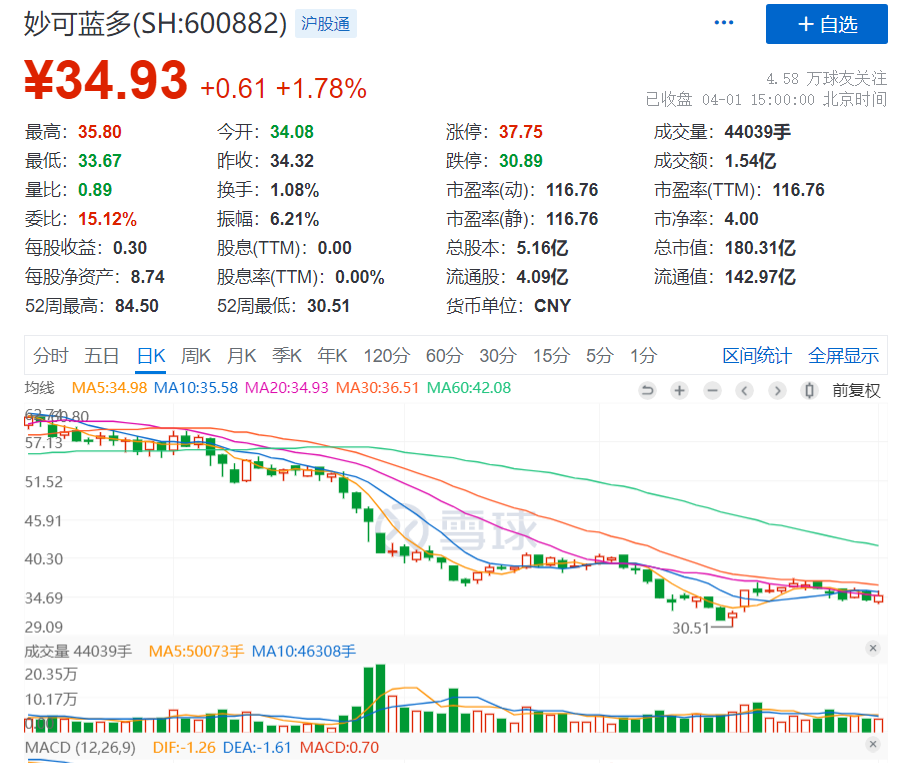Click the chart reset undo arrow icon

[647, 390]
